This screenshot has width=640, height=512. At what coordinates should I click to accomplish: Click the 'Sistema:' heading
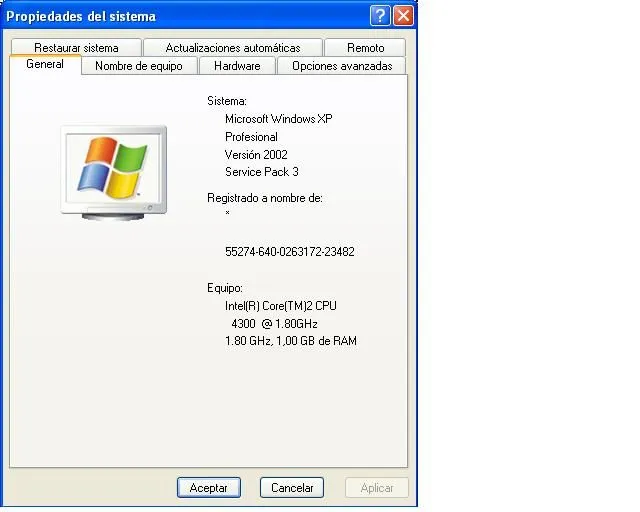pos(227,101)
